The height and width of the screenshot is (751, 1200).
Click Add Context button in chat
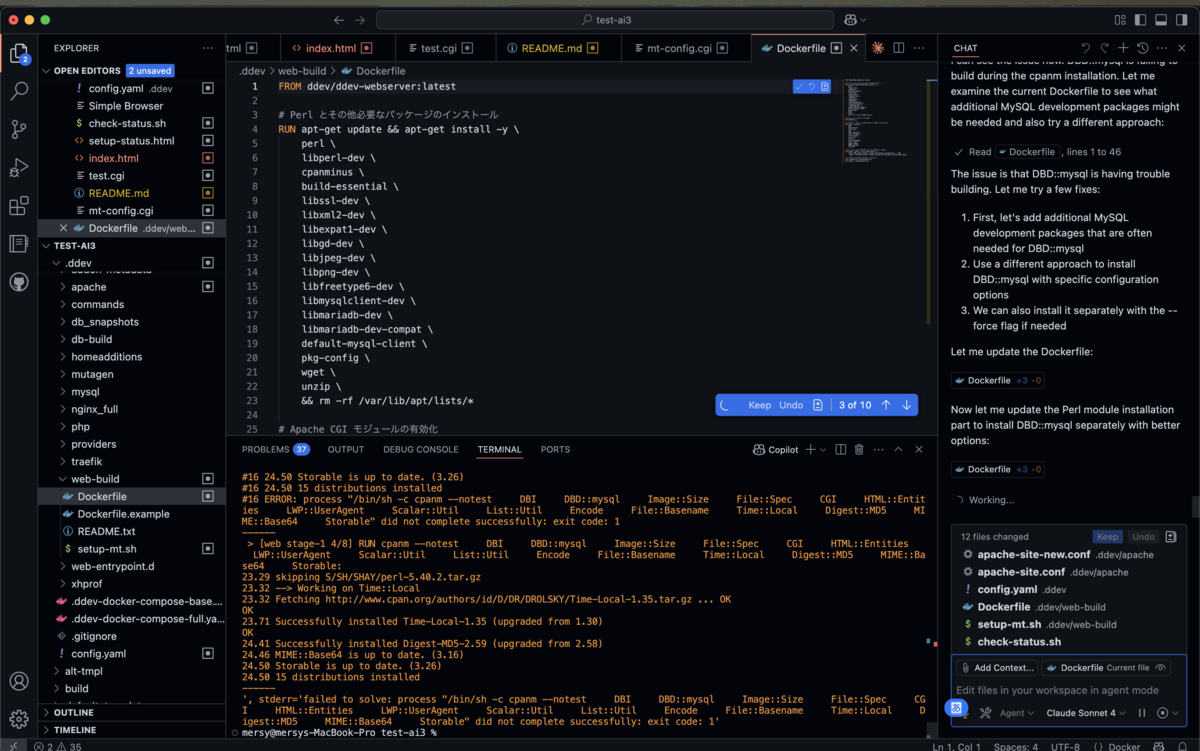click(x=997, y=668)
